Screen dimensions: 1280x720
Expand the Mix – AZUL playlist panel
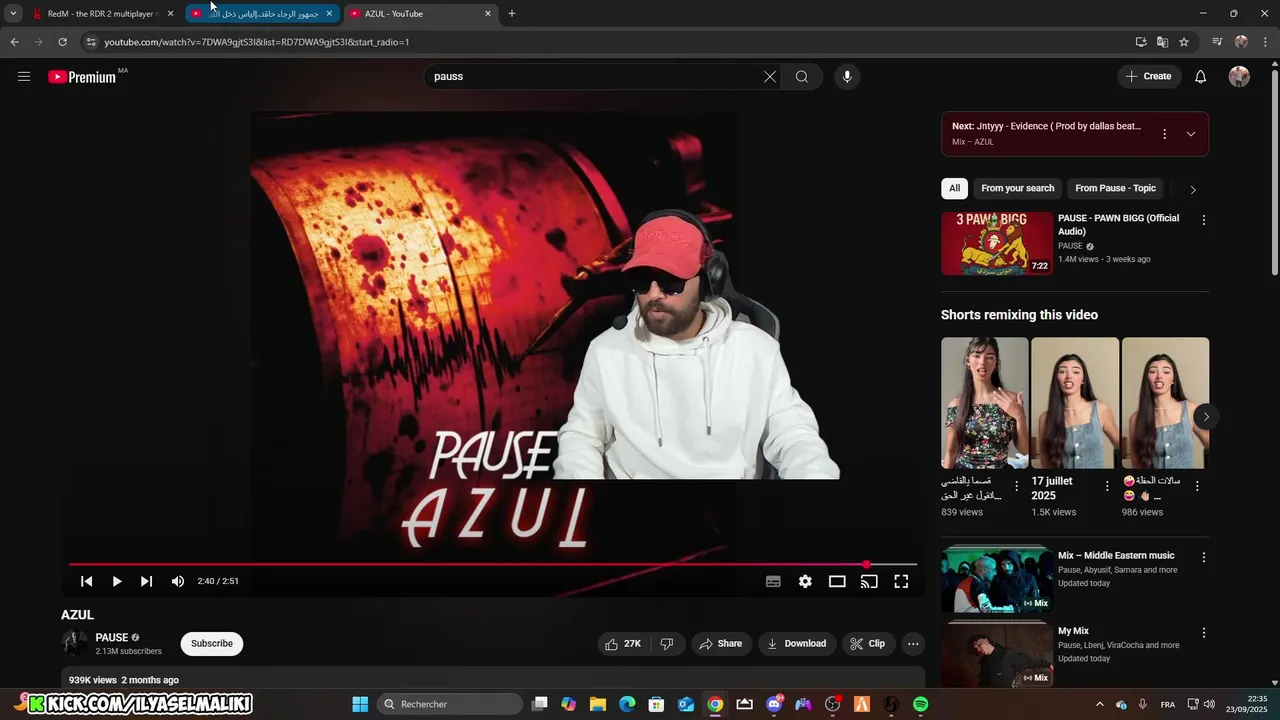point(1190,134)
